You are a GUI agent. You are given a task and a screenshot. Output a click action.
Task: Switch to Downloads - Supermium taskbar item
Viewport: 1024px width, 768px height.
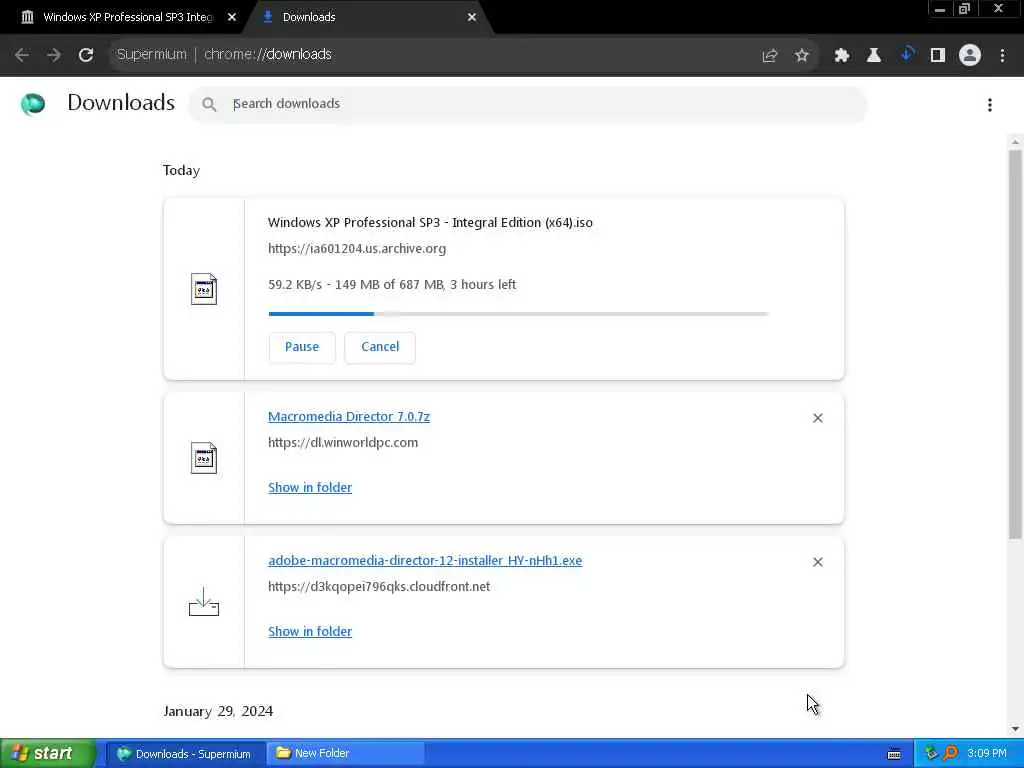pyautogui.click(x=185, y=754)
